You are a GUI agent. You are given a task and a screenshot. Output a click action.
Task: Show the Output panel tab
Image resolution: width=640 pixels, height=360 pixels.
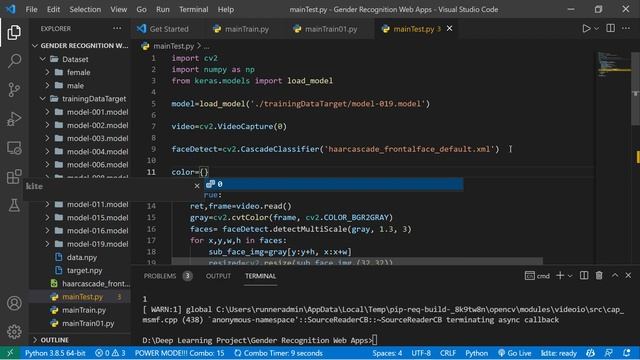[218, 276]
